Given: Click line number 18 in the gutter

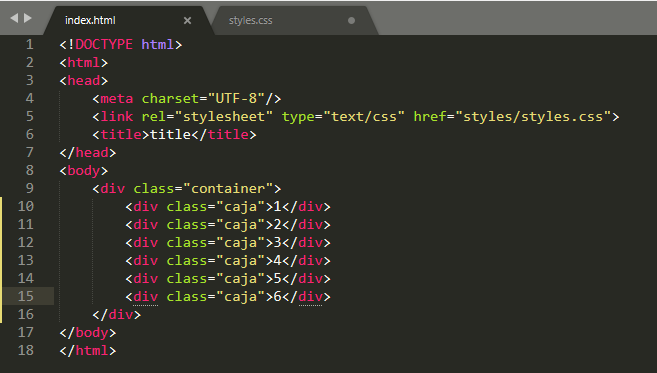Looking at the screenshot, I should [x=26, y=350].
